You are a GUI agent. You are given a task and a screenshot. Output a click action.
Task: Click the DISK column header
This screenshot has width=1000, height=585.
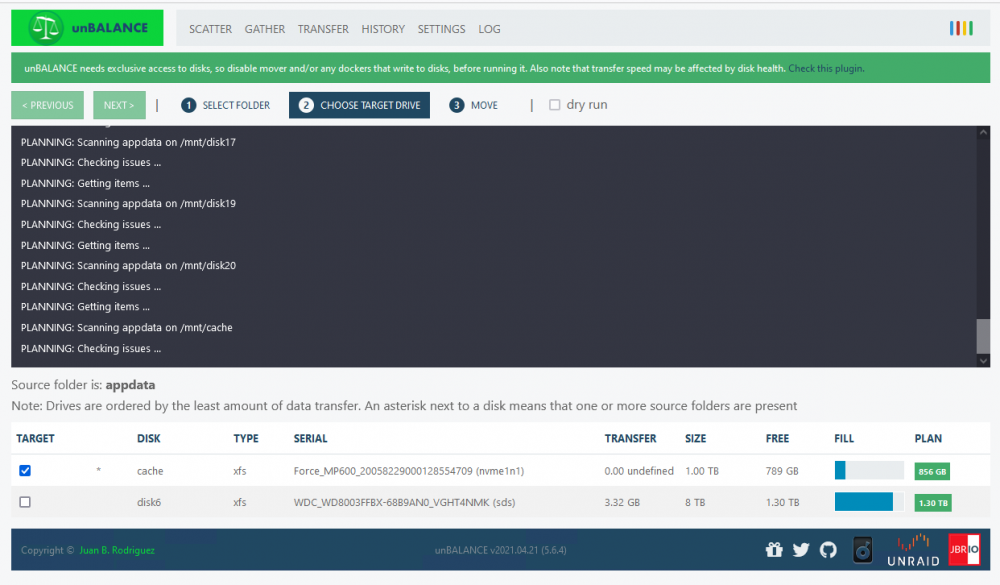pos(149,438)
